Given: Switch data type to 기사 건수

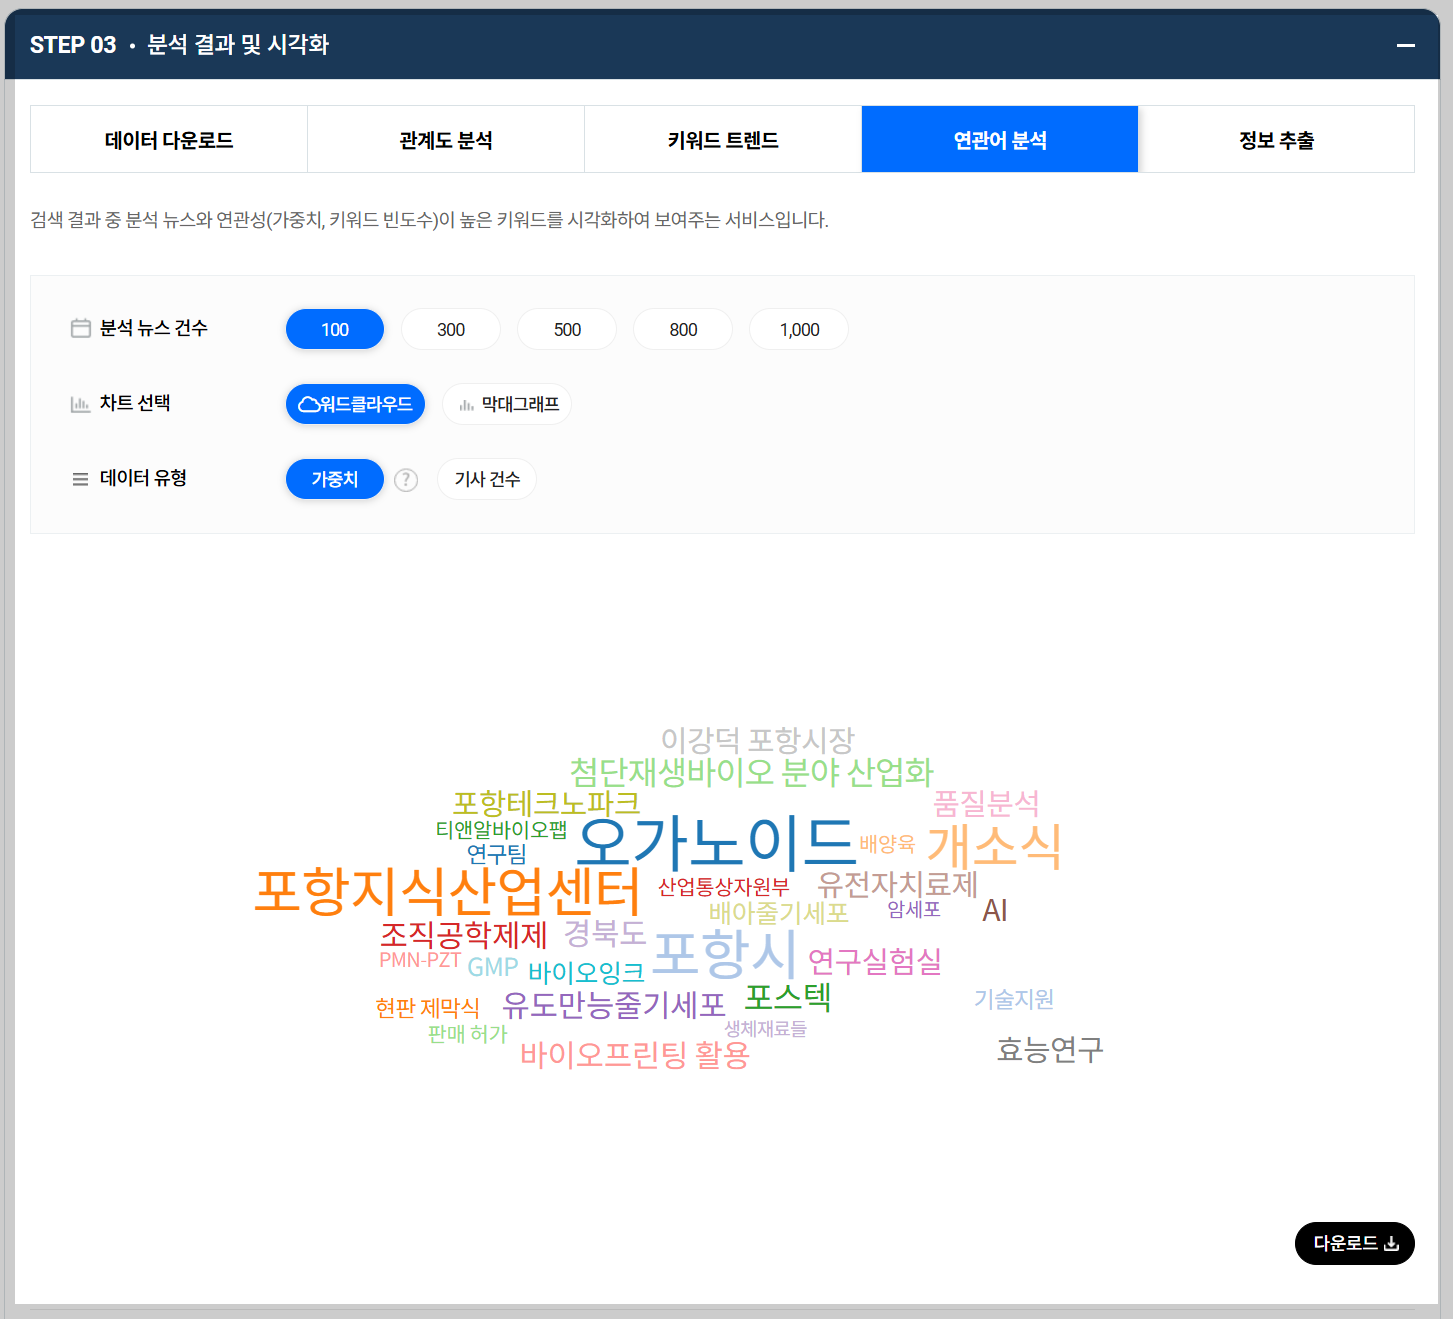Looking at the screenshot, I should pos(487,479).
